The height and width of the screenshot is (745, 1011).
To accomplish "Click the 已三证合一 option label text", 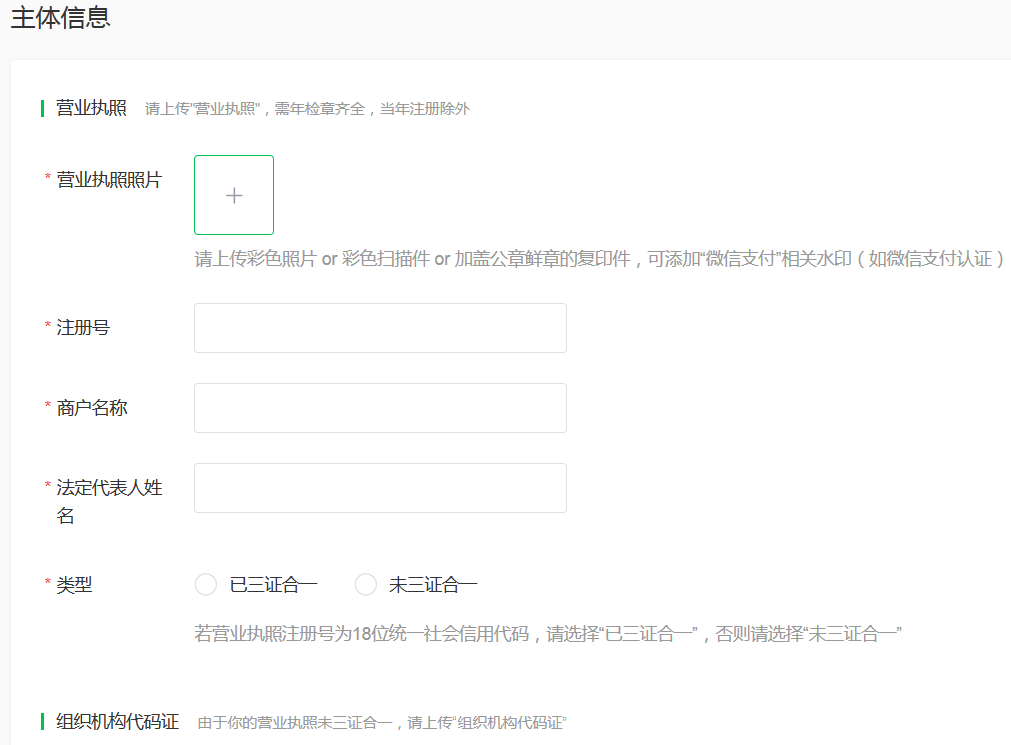I will (x=273, y=585).
